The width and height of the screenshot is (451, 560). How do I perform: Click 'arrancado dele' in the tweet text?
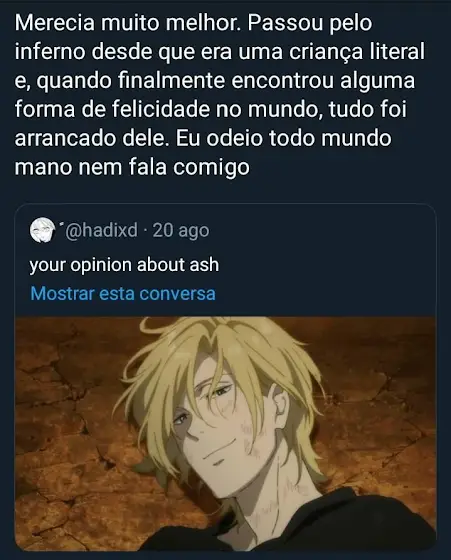[91, 138]
